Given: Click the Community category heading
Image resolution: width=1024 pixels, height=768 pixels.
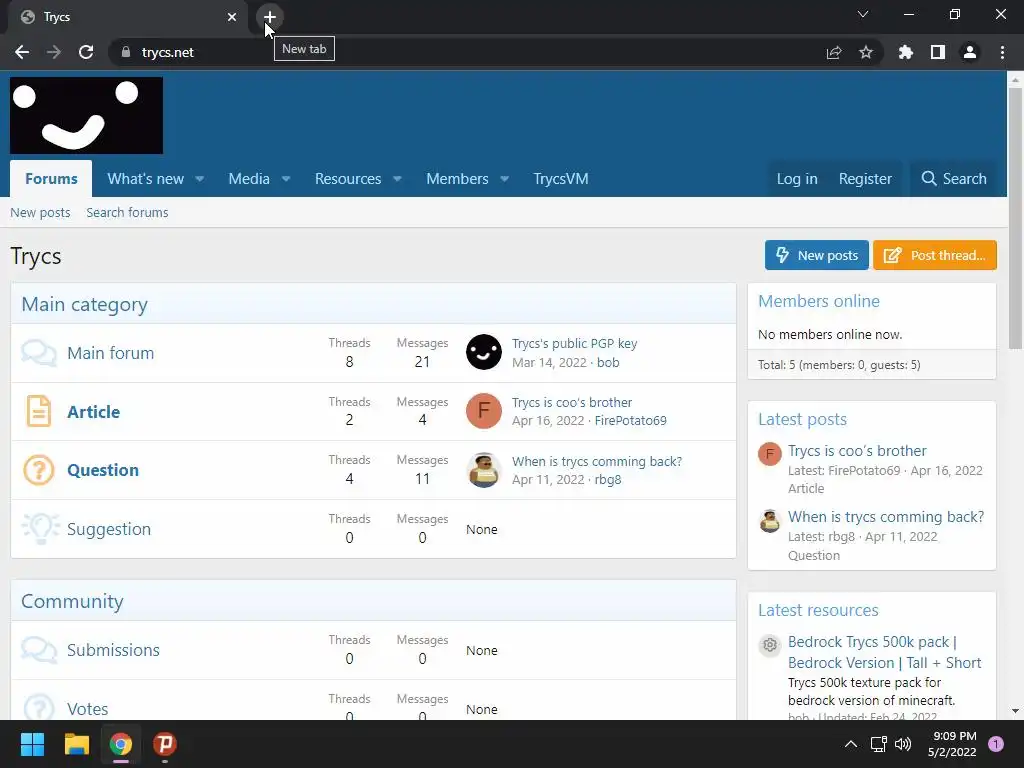Looking at the screenshot, I should [x=72, y=601].
